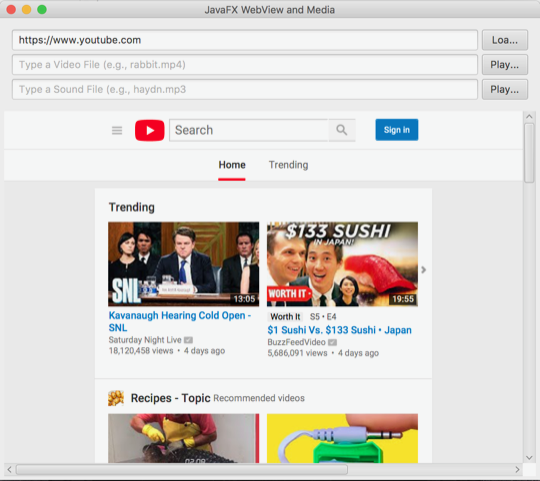Open the BuzzFeedVideo channel link

point(297,342)
